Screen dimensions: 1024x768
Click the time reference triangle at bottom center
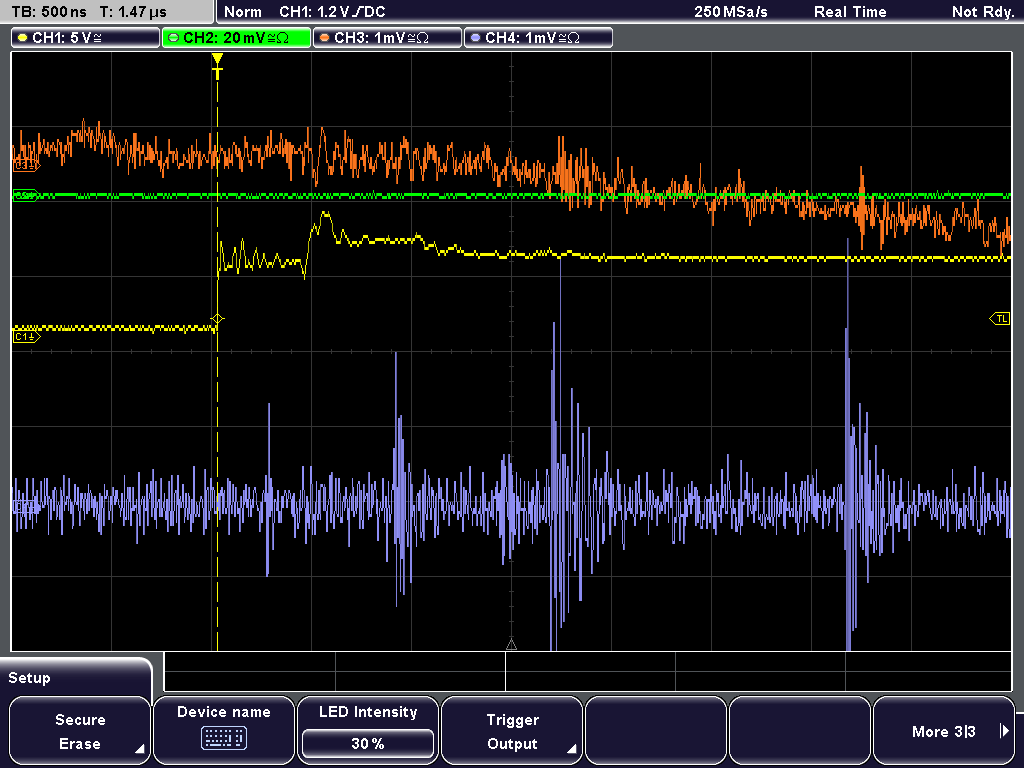coord(511,645)
